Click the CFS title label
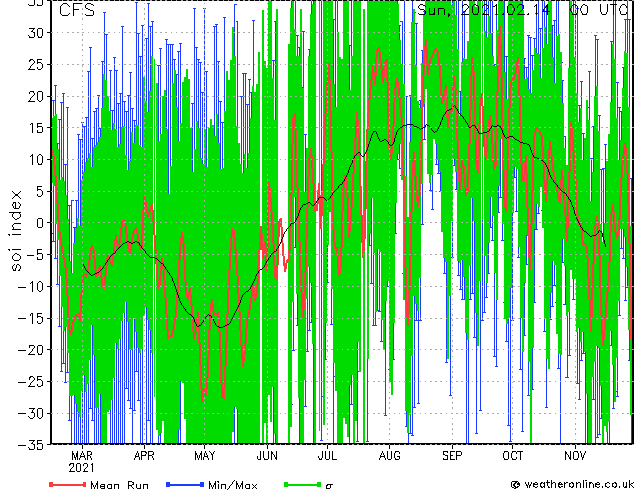Image resolution: width=634 pixels, height=490 pixels. pyautogui.click(x=77, y=10)
